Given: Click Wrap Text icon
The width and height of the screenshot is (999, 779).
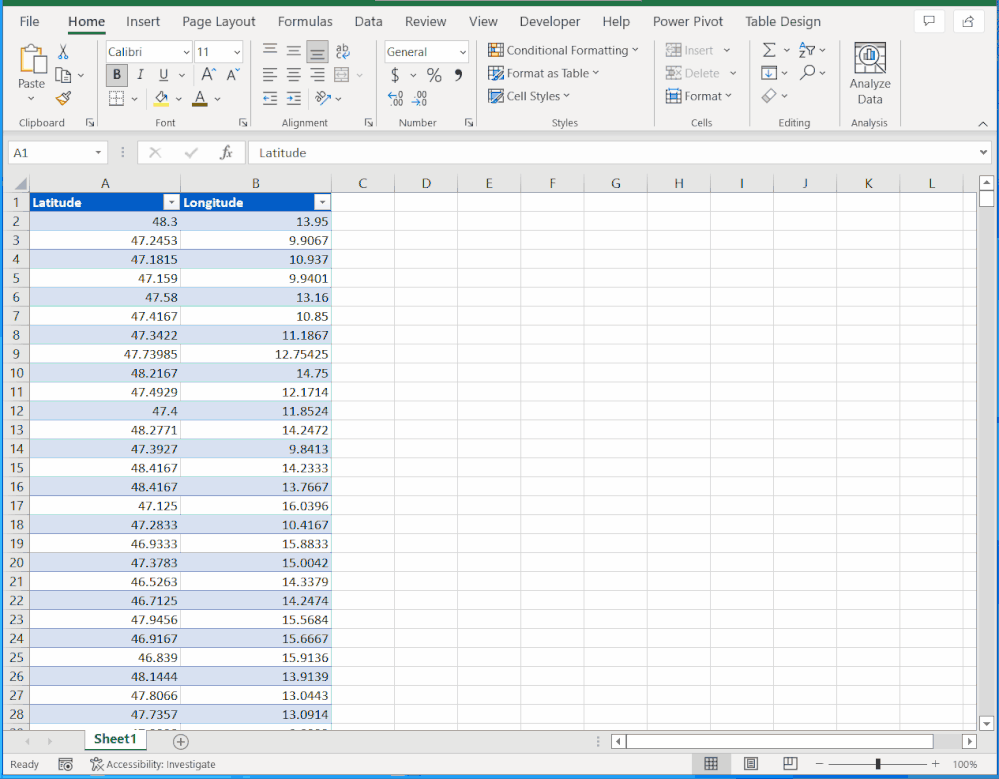Looking at the screenshot, I should point(343,51).
